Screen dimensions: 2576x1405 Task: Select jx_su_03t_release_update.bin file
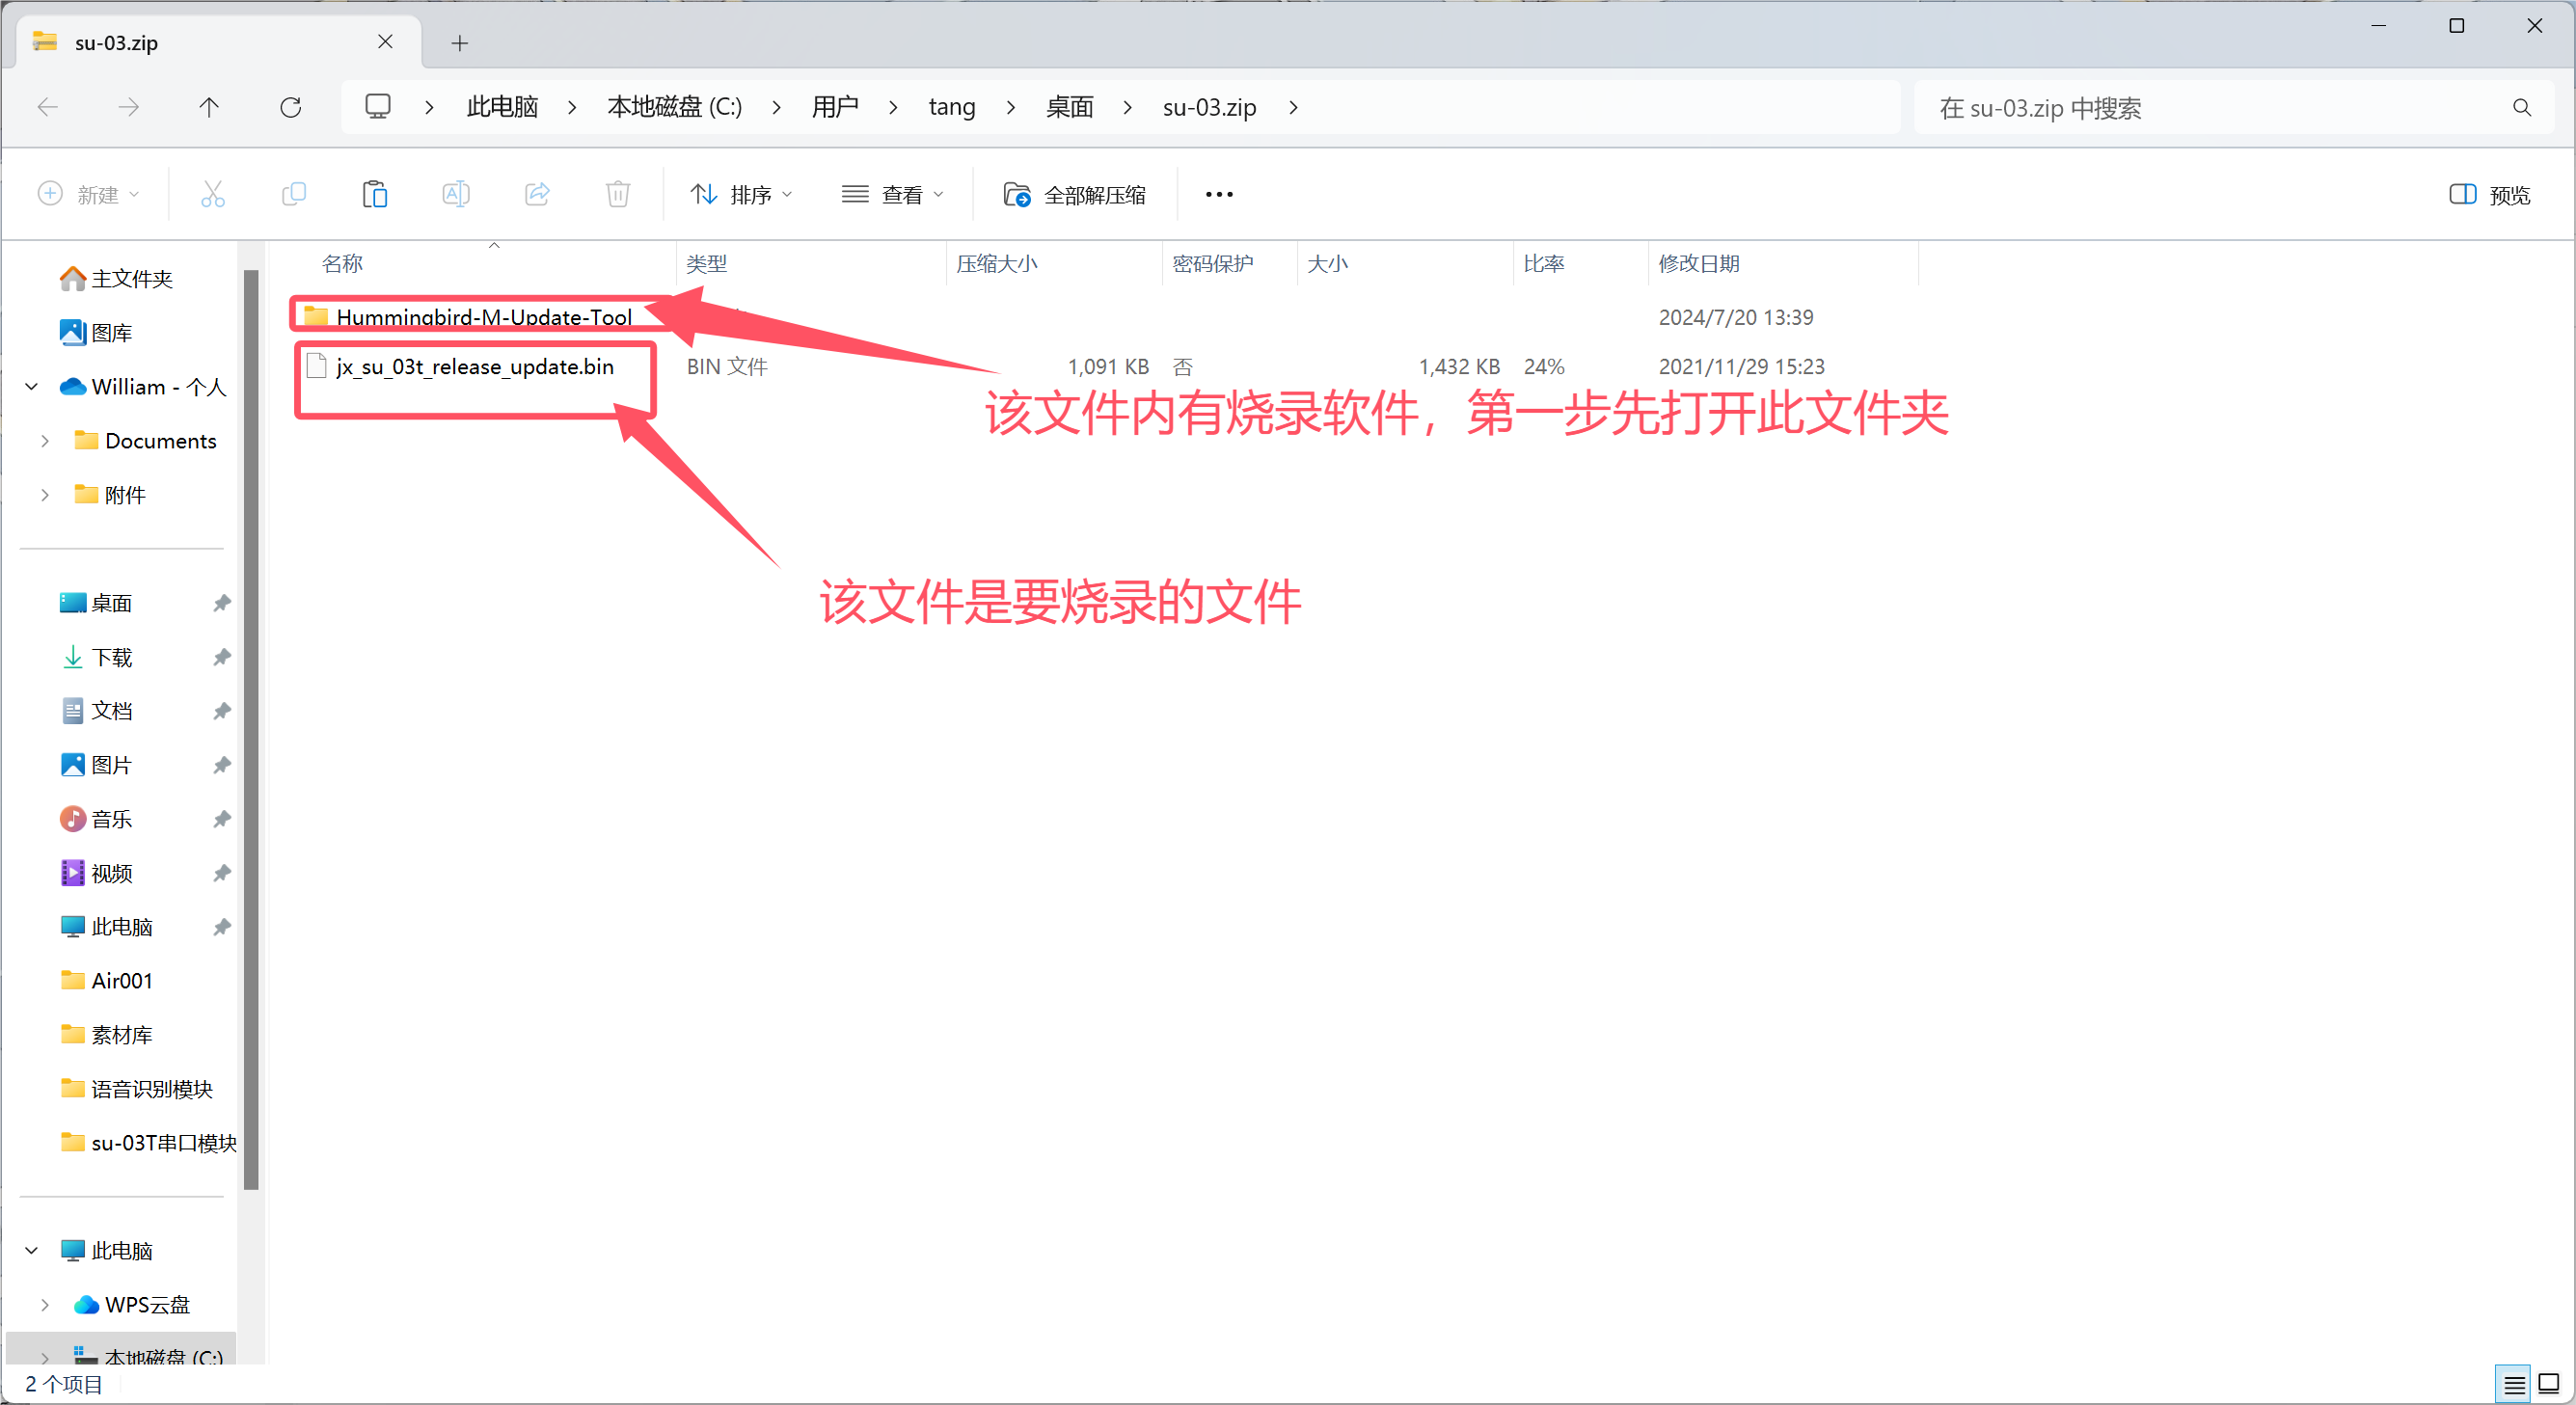[x=474, y=367]
